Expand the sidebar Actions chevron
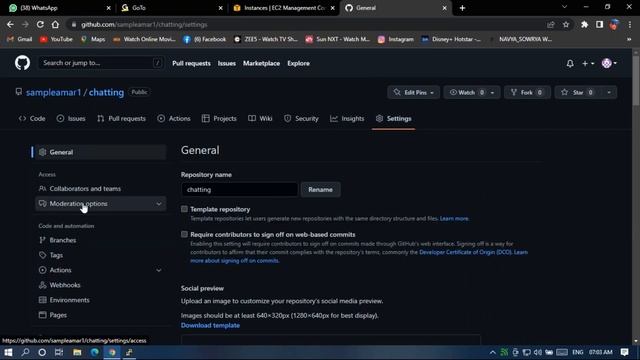This screenshot has width=640, height=360. click(x=159, y=270)
